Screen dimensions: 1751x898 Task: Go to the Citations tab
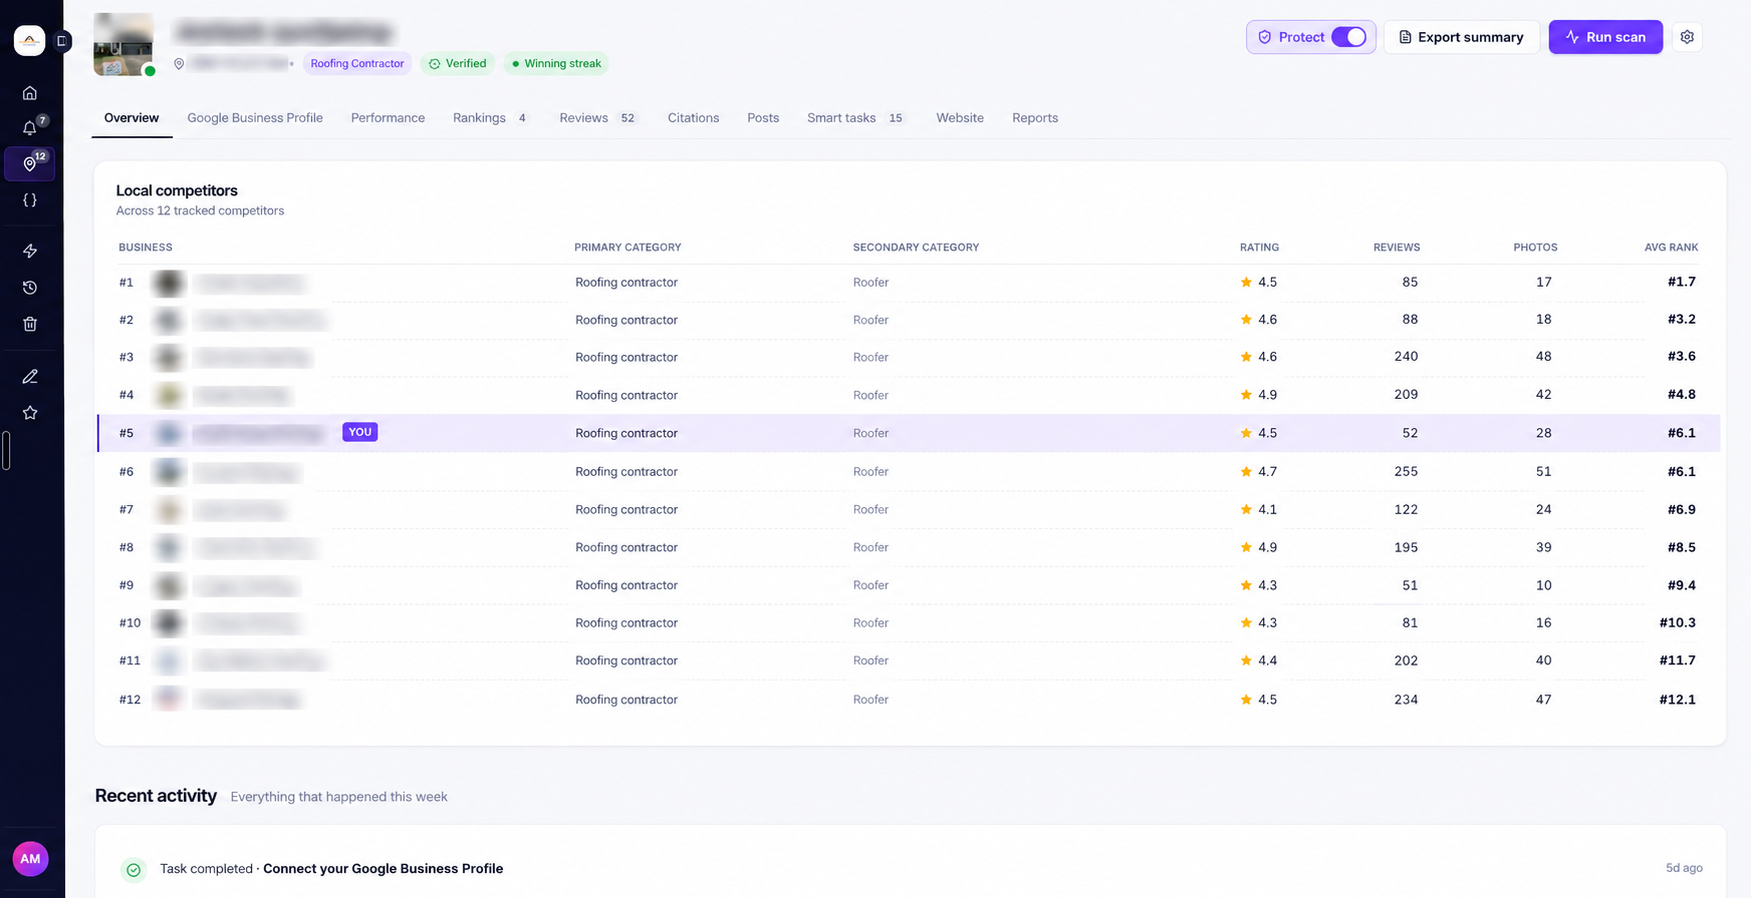[693, 118]
